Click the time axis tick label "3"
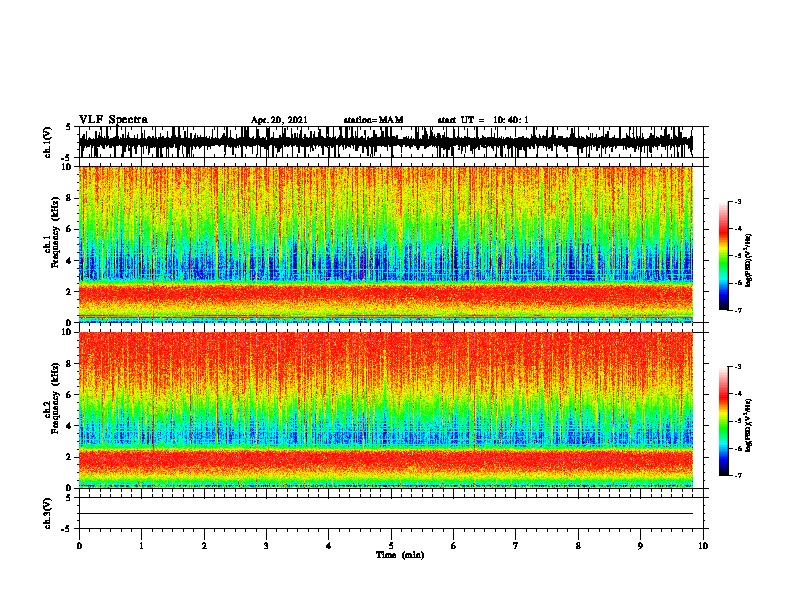This screenshot has width=792, height=612. point(266,546)
